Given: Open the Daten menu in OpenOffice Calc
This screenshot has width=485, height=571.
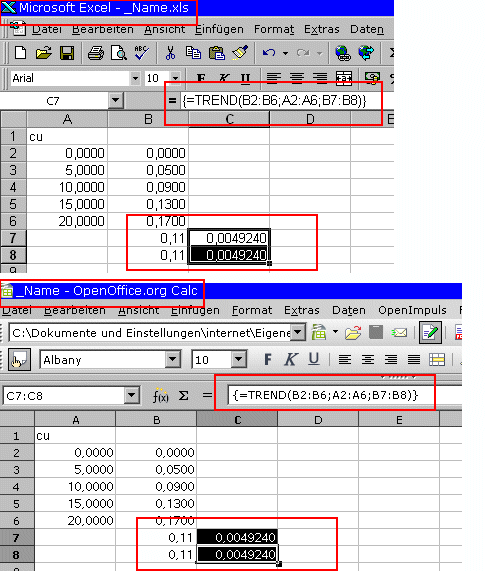Looking at the screenshot, I should tap(348, 310).
